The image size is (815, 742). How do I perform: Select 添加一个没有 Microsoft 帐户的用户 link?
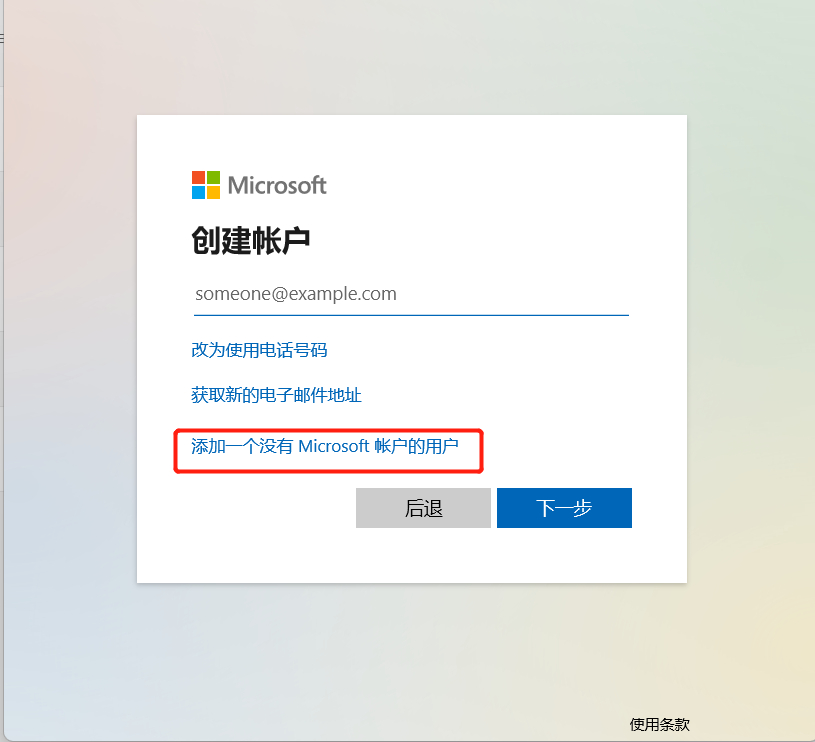point(325,446)
